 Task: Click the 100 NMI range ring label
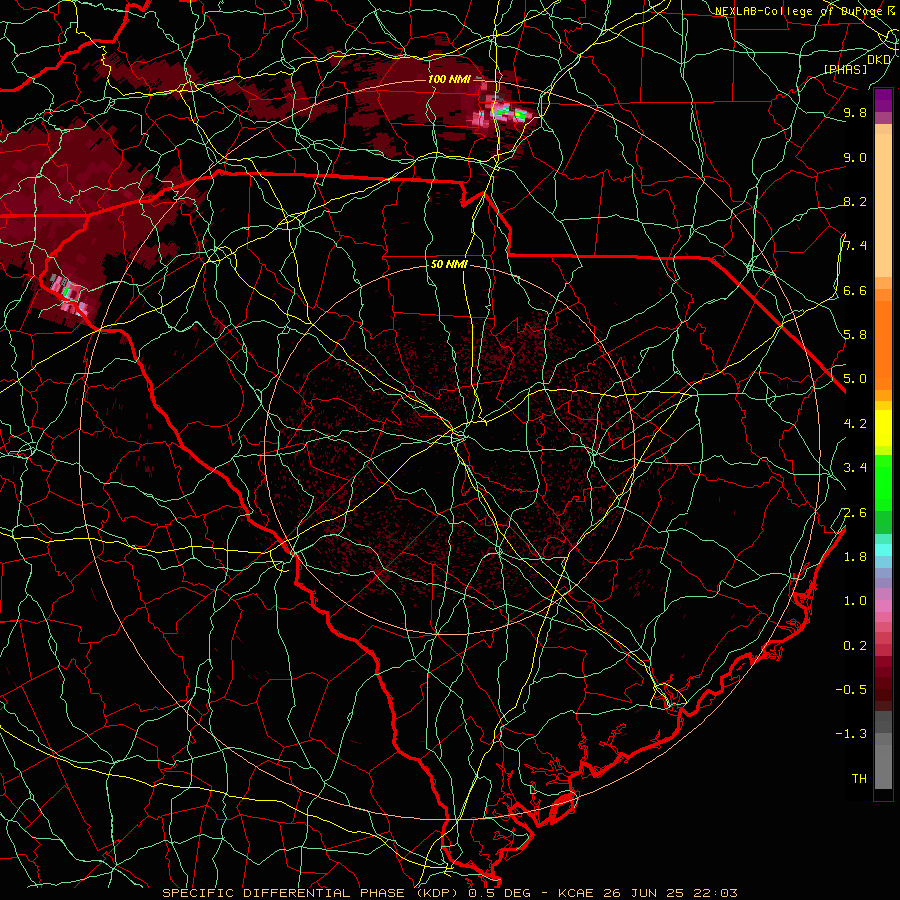pyautogui.click(x=449, y=79)
